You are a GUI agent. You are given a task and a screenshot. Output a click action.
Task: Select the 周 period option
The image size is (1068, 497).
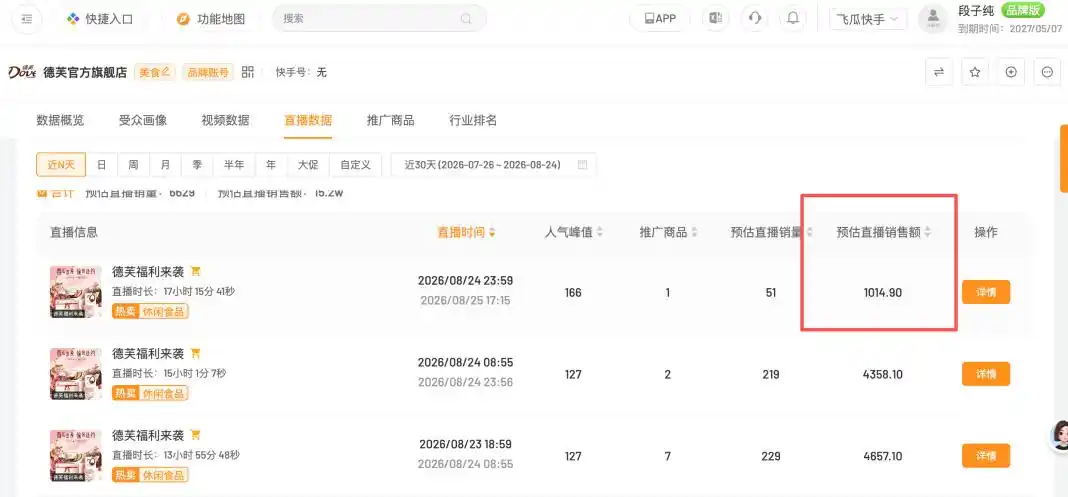[134, 165]
